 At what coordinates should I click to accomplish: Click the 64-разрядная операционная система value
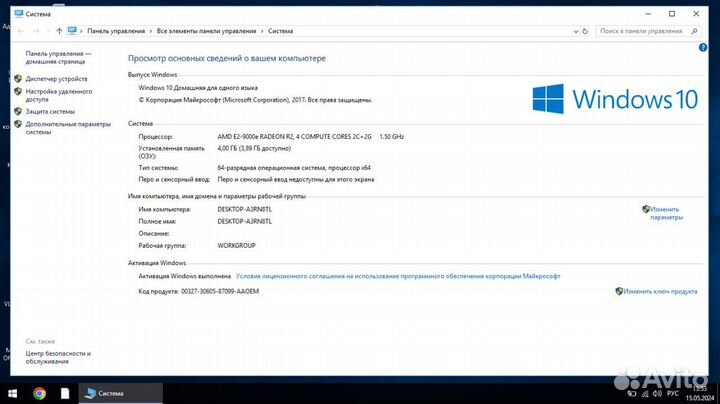[294, 168]
